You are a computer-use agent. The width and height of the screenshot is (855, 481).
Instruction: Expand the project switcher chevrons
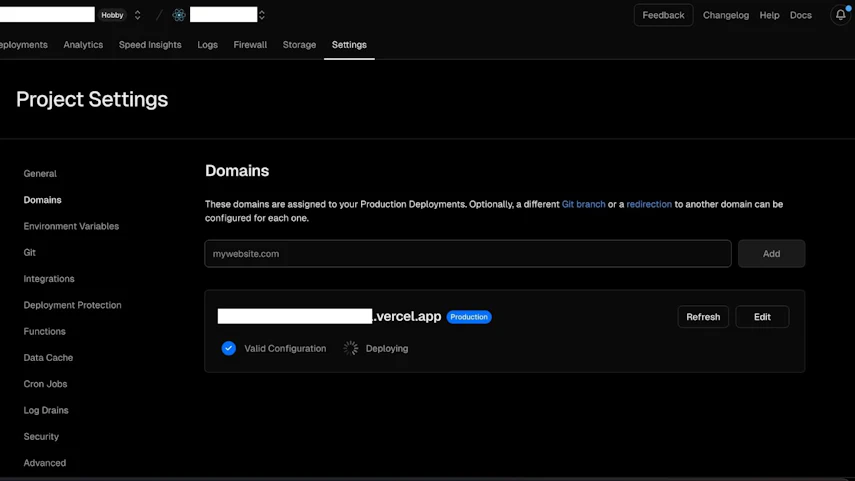click(262, 15)
